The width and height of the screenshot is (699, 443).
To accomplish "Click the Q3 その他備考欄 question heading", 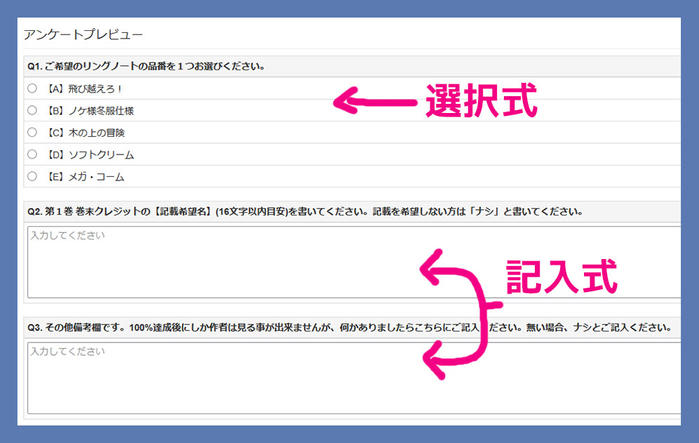I will coord(340,327).
